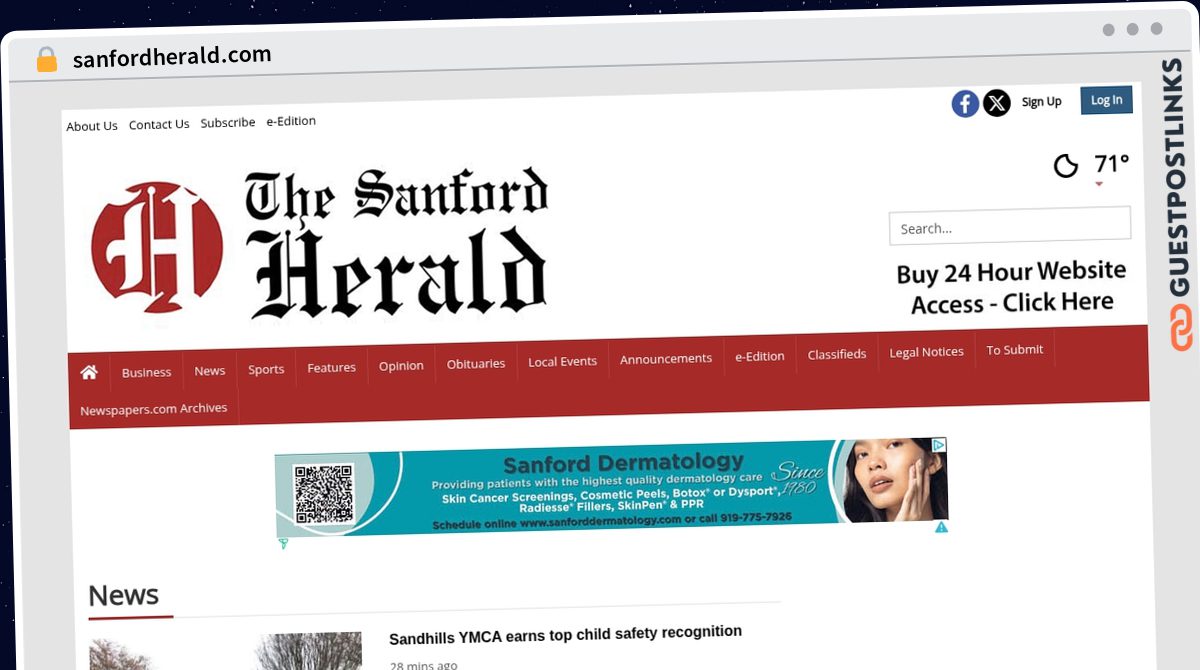Focus the Search input field
Viewport: 1200px width, 670px height.
(1010, 226)
